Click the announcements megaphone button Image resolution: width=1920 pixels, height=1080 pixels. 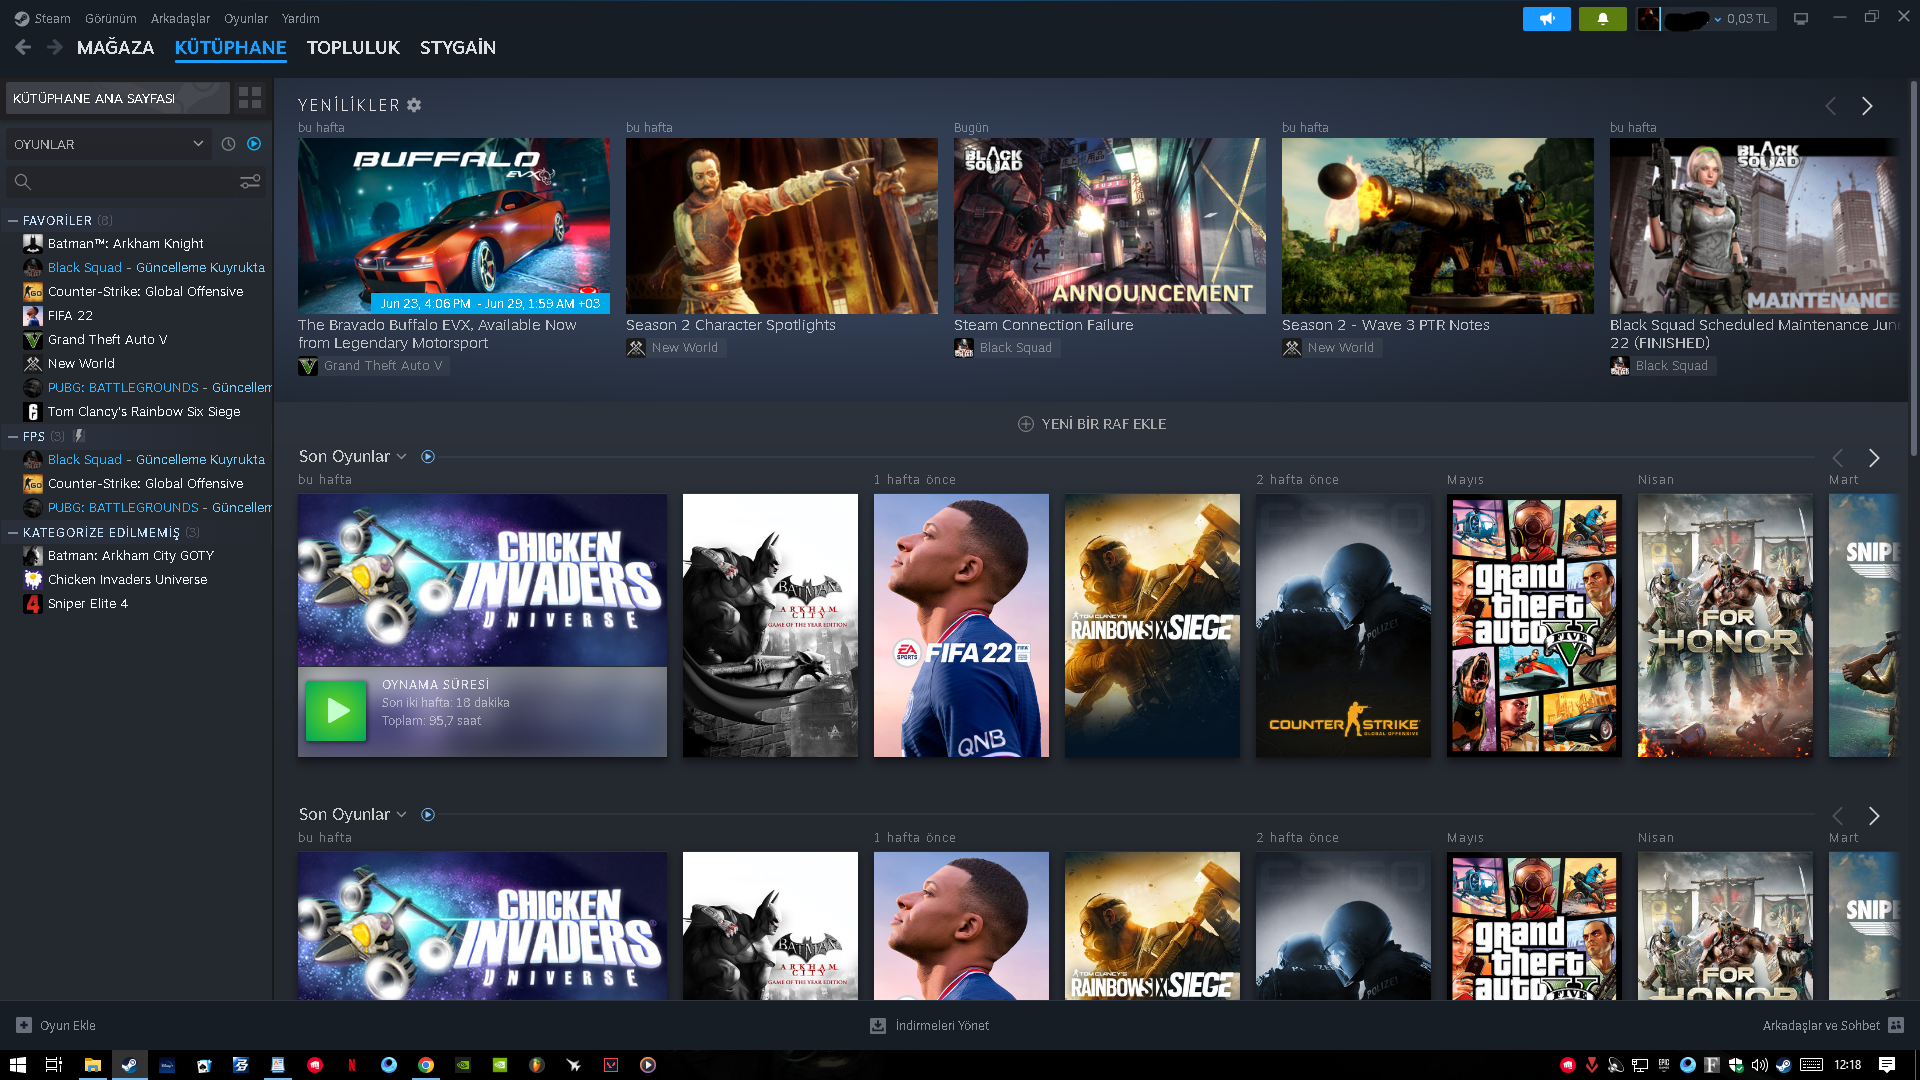(x=1546, y=18)
